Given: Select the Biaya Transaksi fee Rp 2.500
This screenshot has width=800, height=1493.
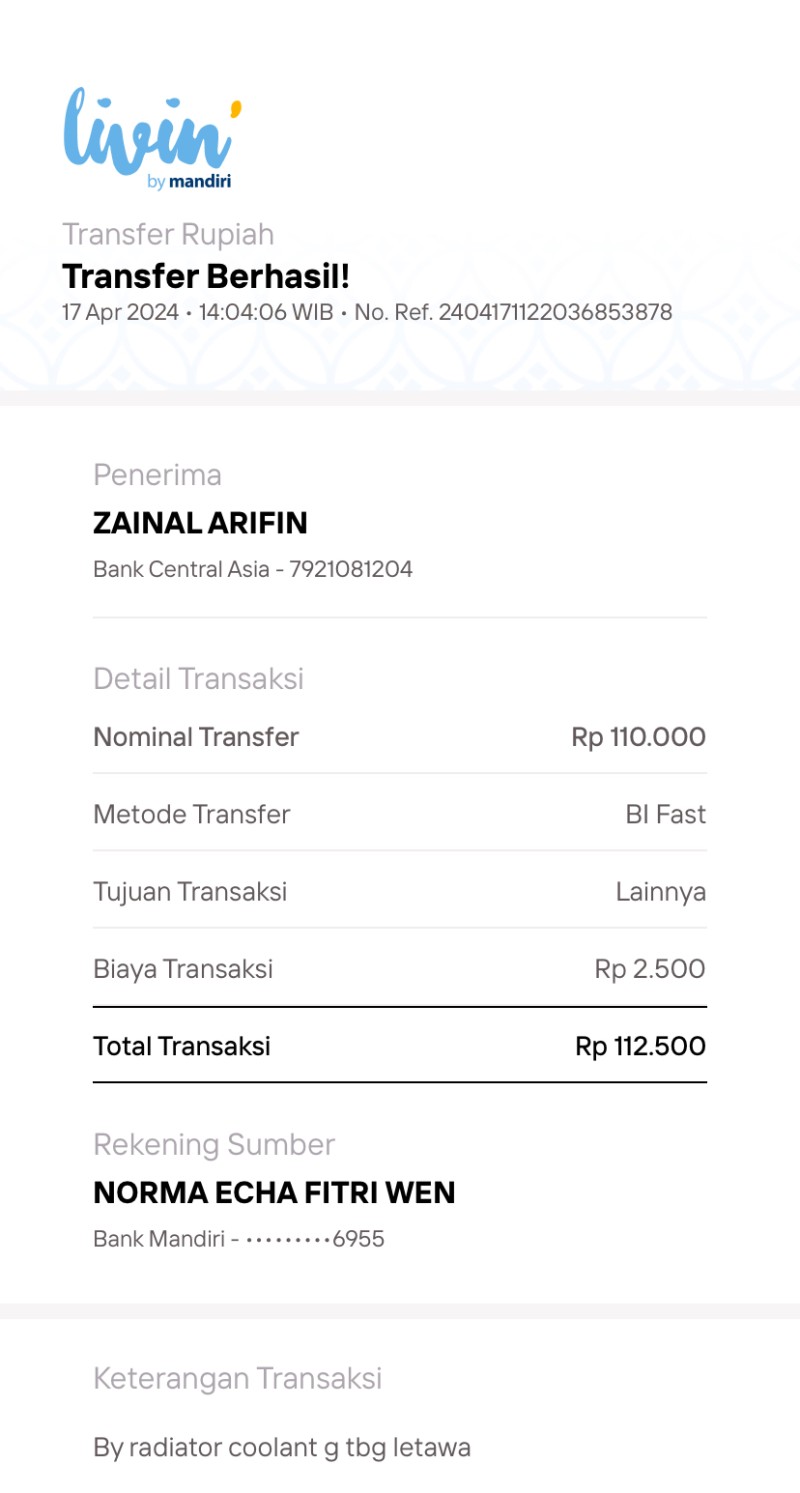Looking at the screenshot, I should (650, 969).
